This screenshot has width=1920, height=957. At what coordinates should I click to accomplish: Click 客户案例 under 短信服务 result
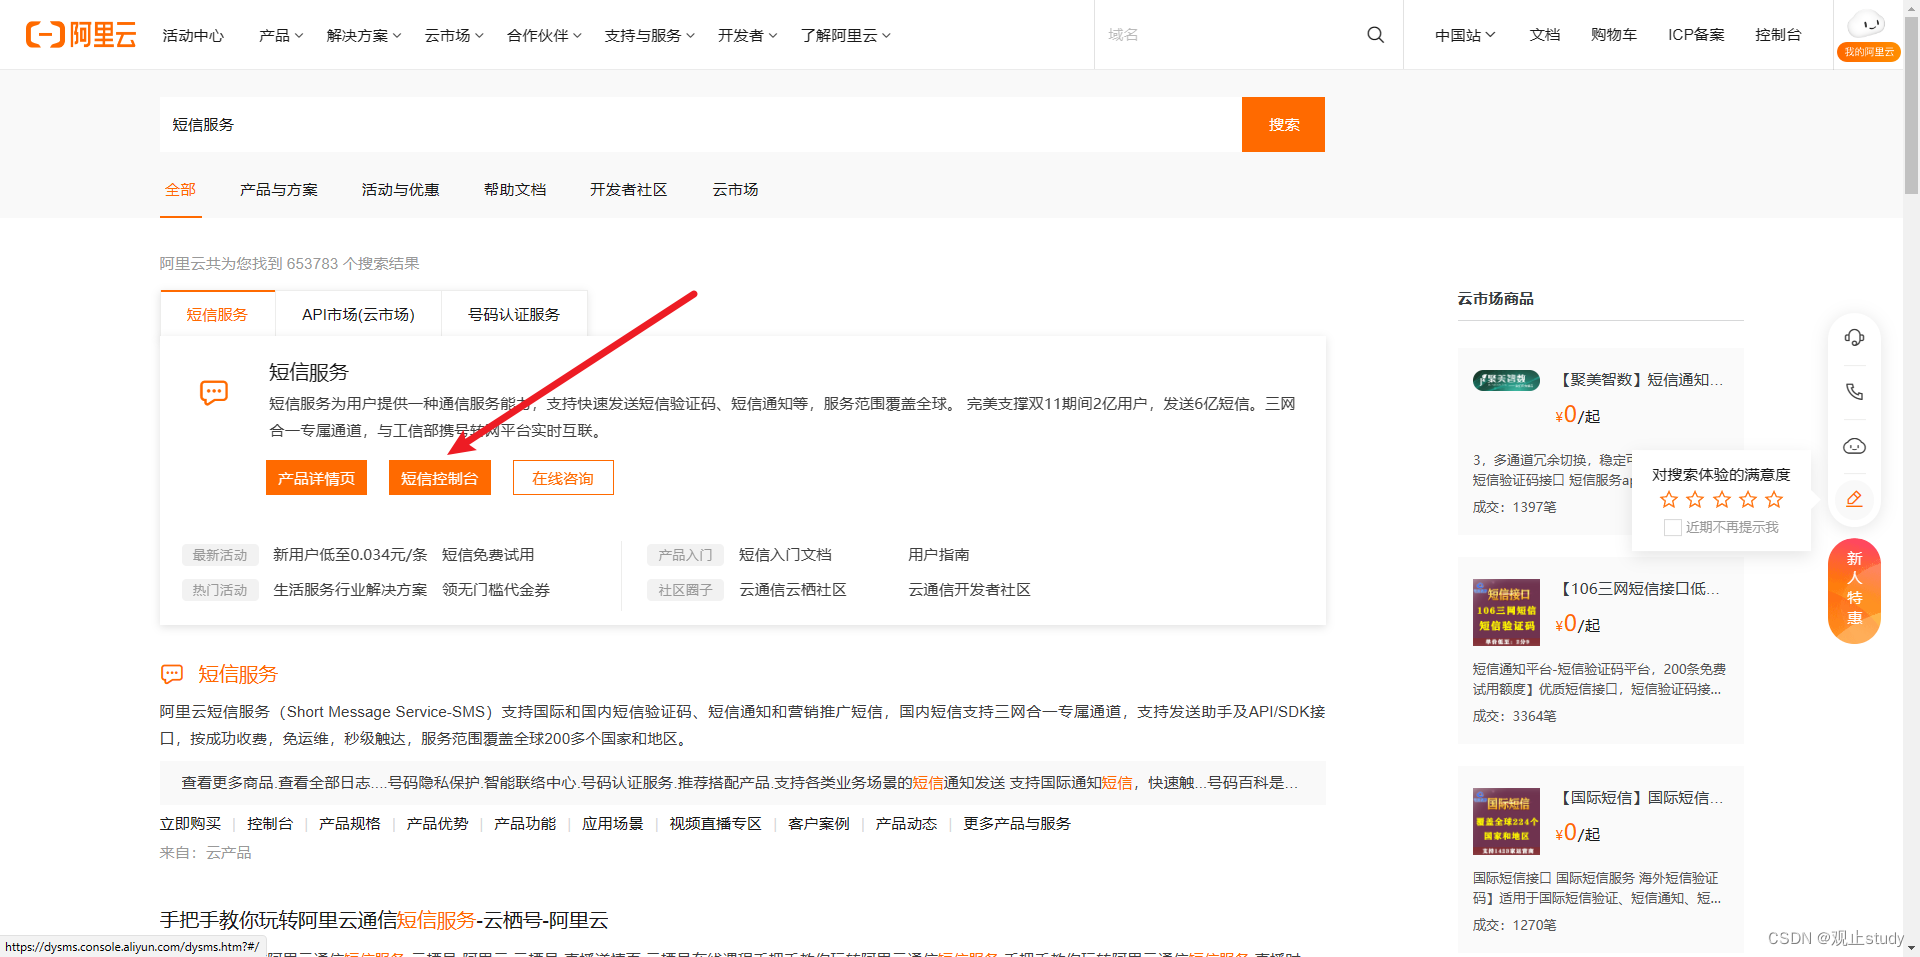pyautogui.click(x=818, y=823)
